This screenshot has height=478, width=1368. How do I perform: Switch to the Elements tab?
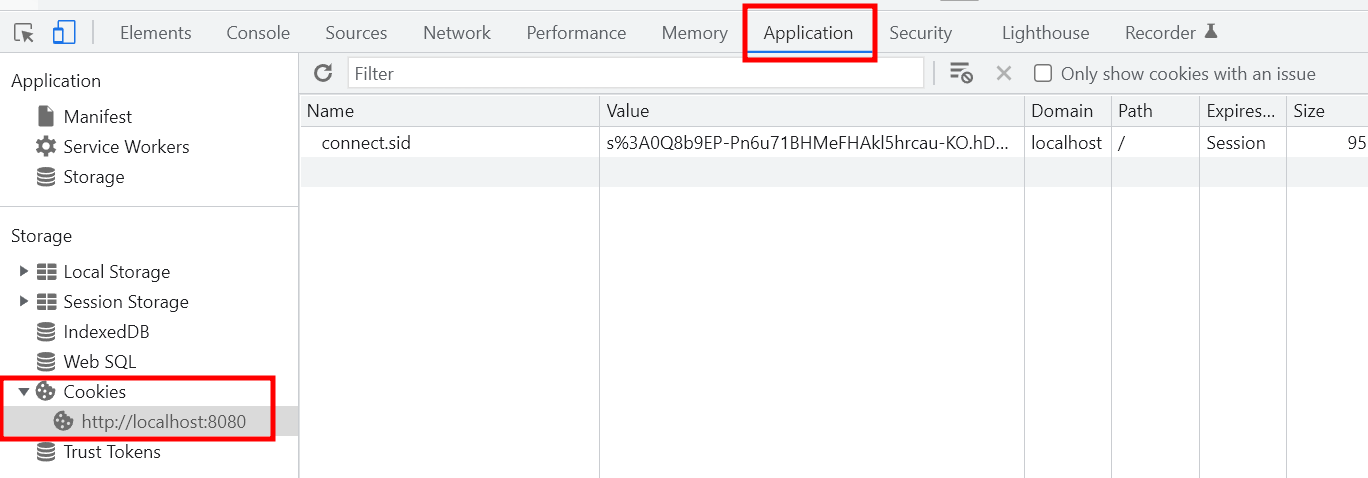click(x=155, y=33)
